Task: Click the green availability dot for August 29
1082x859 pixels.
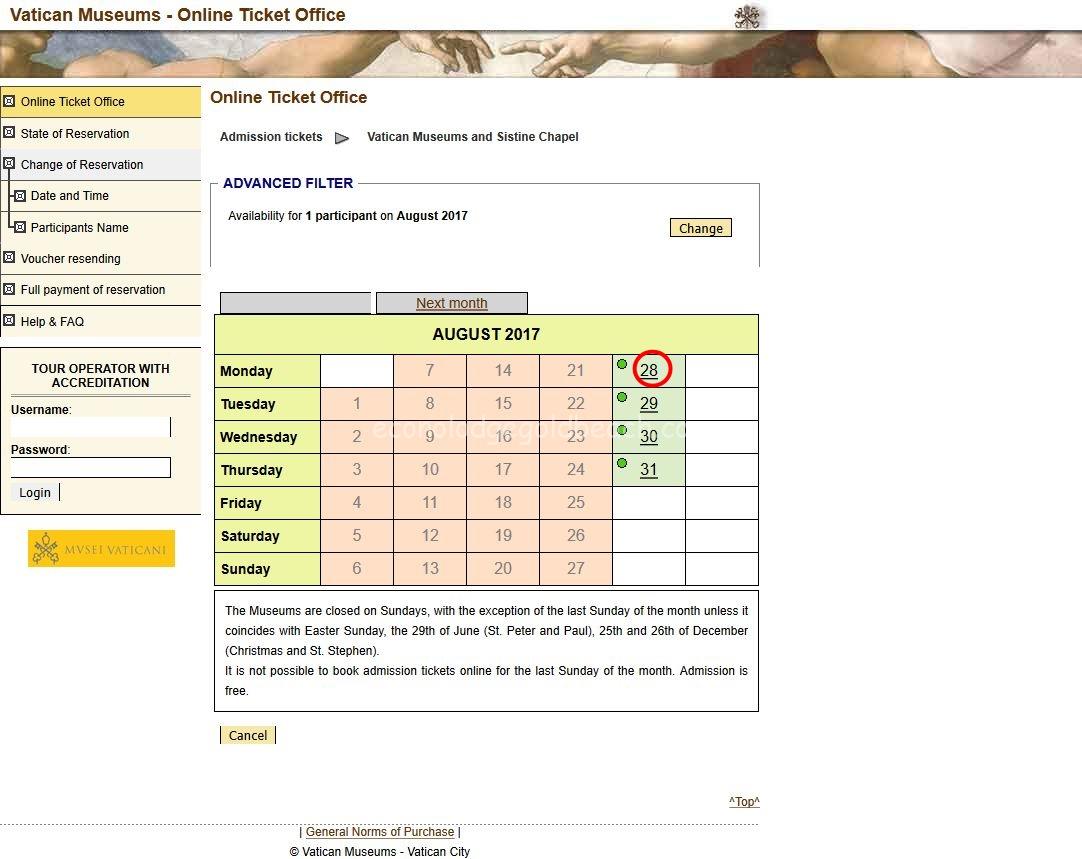Action: (x=622, y=397)
